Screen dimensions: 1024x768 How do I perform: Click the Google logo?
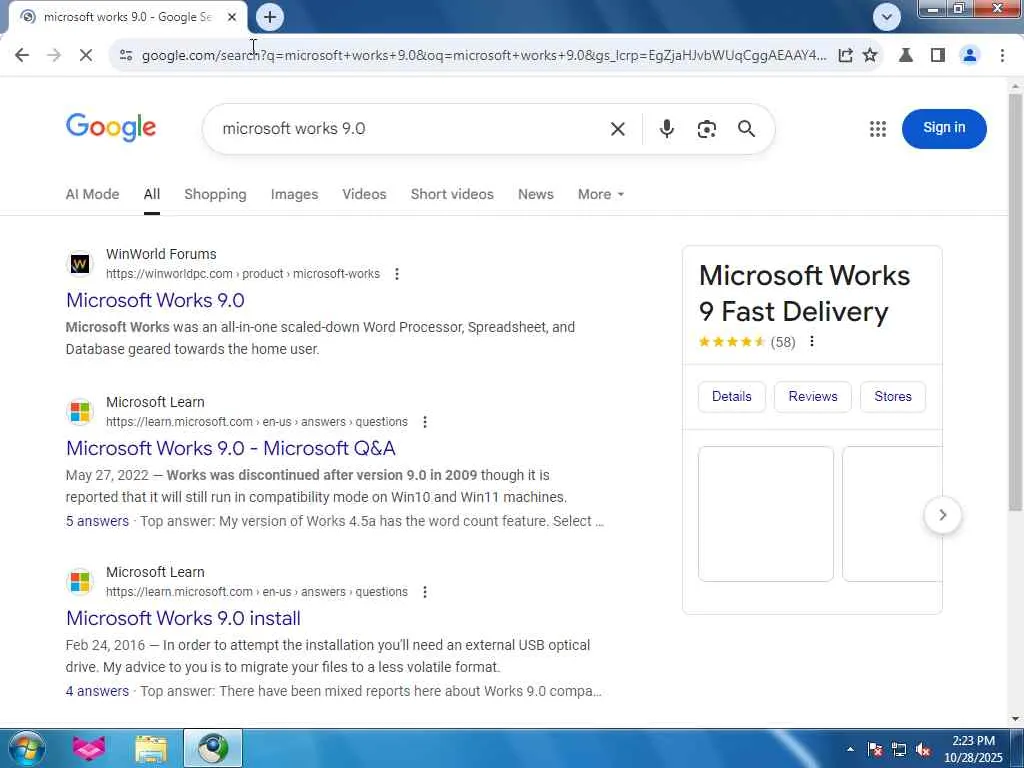point(111,127)
